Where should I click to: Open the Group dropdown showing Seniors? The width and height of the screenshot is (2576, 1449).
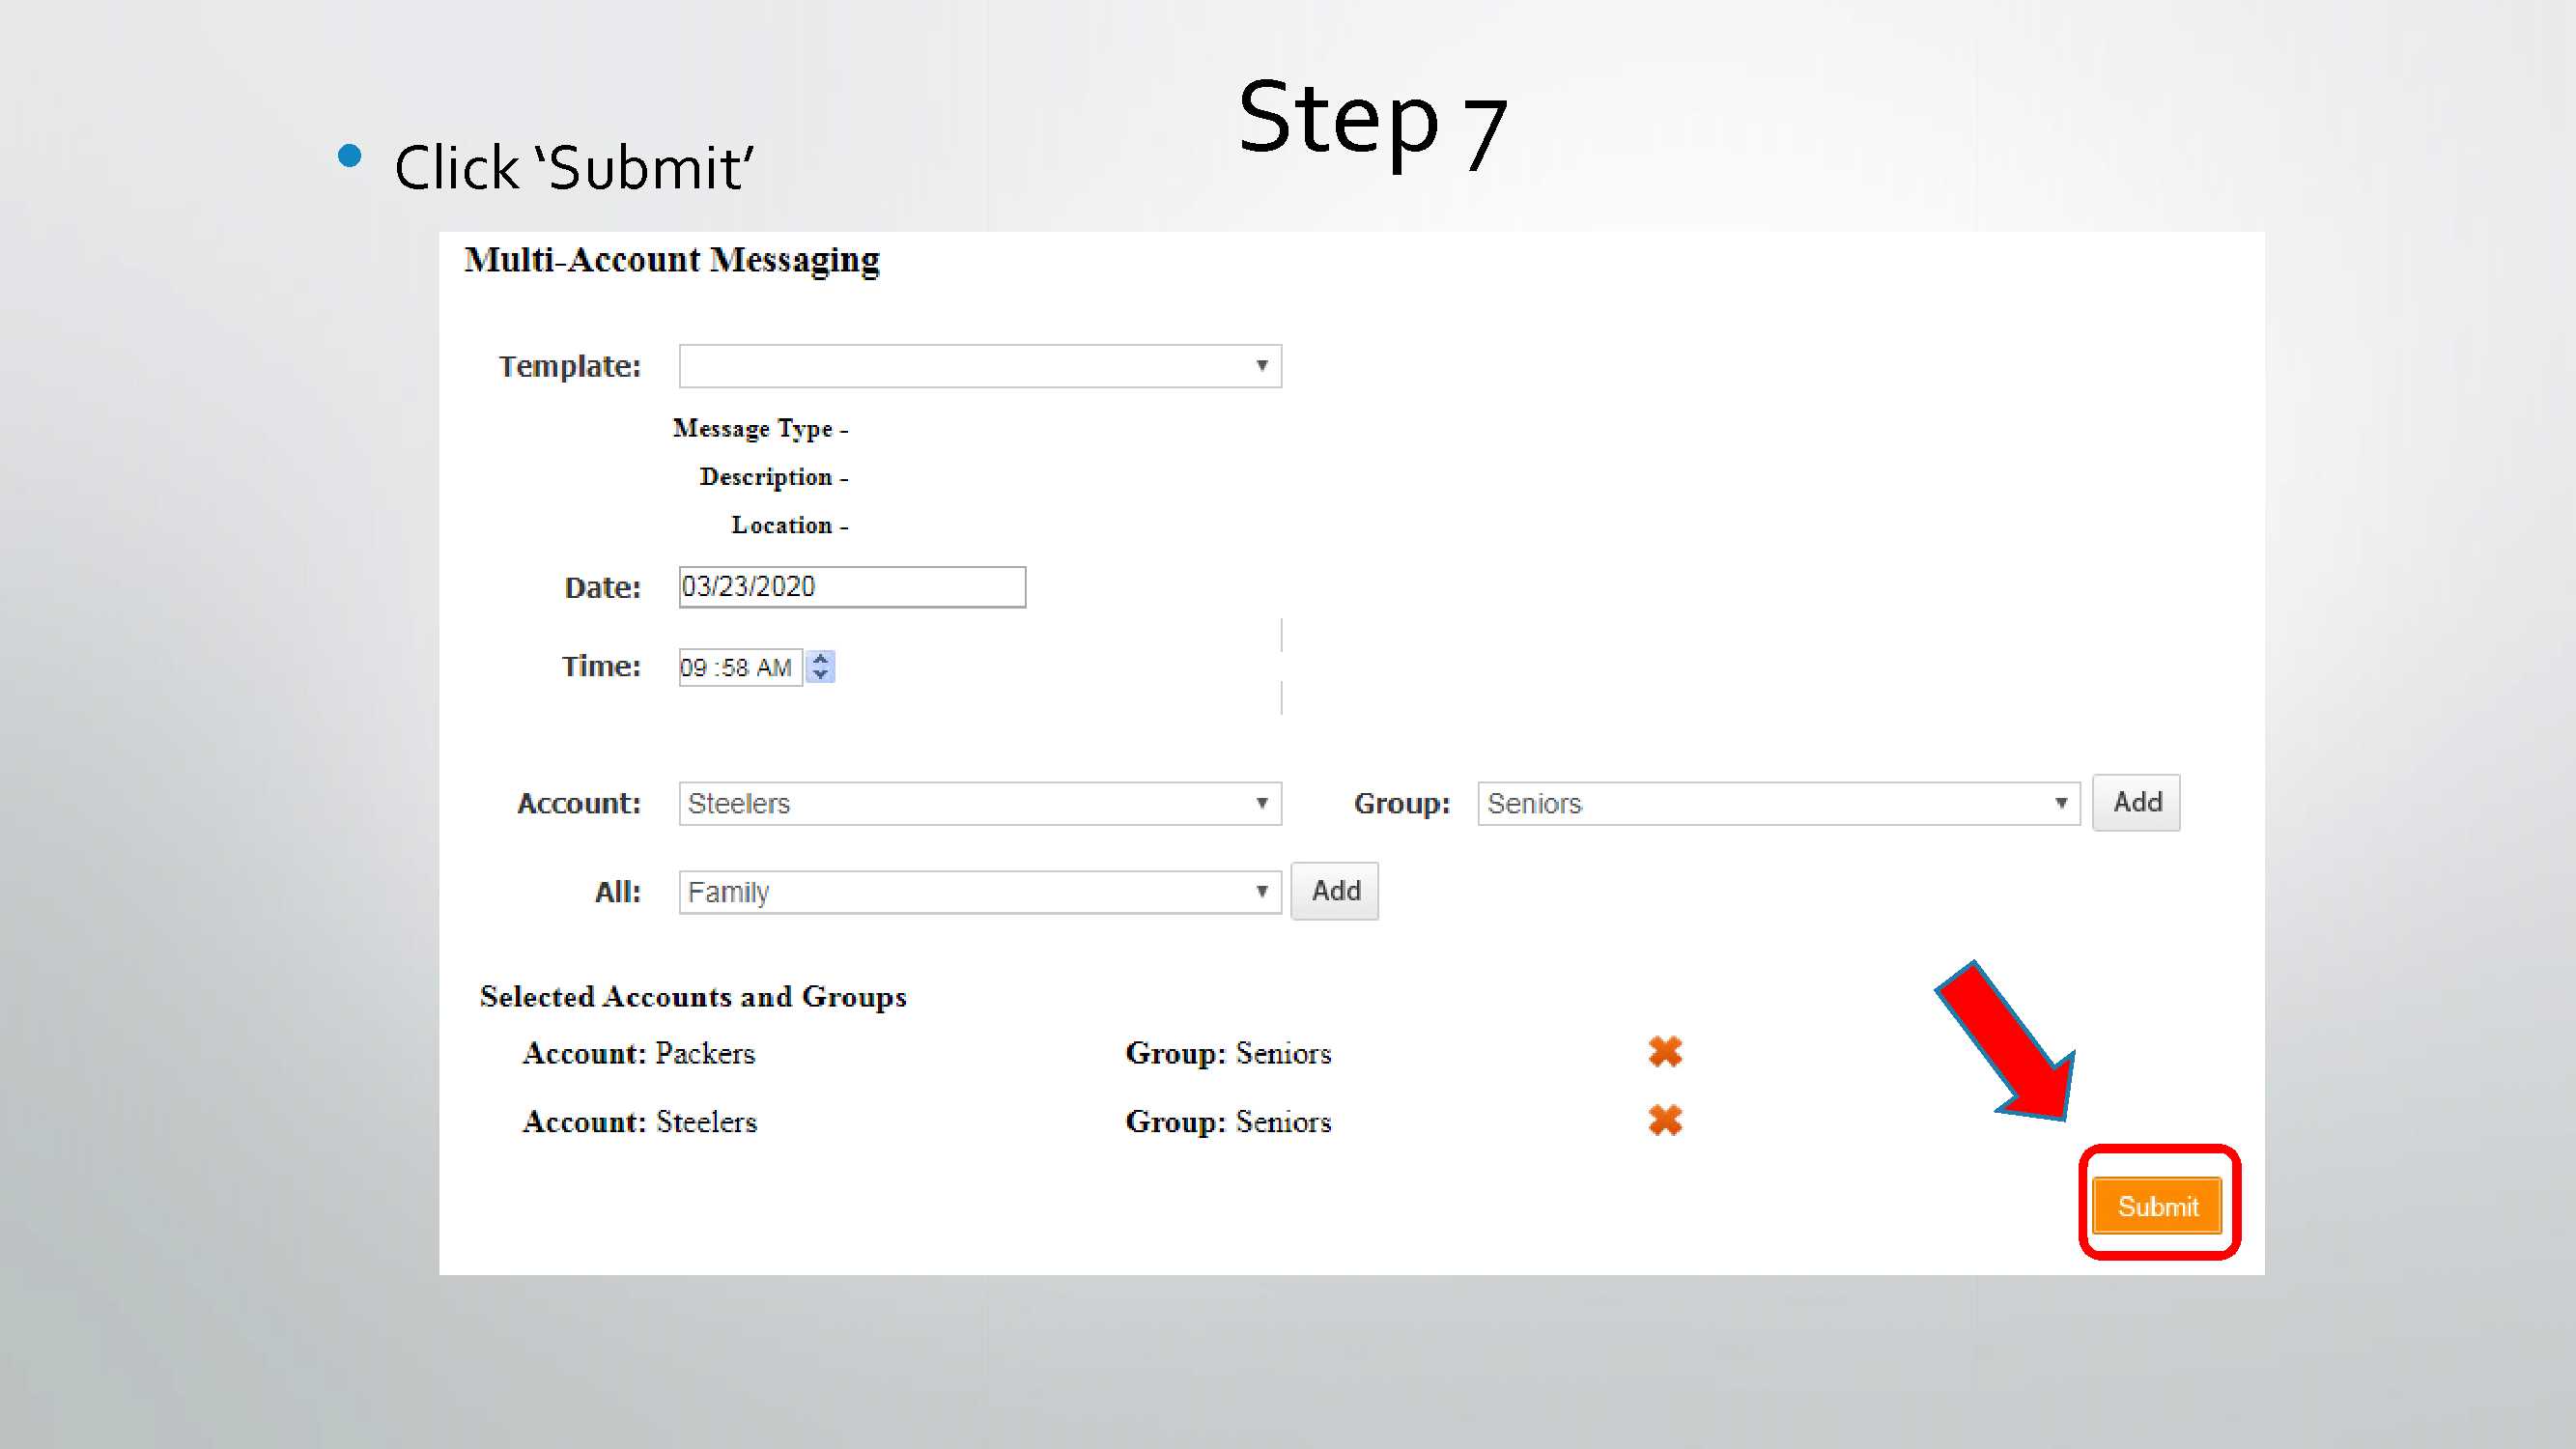tap(1779, 804)
